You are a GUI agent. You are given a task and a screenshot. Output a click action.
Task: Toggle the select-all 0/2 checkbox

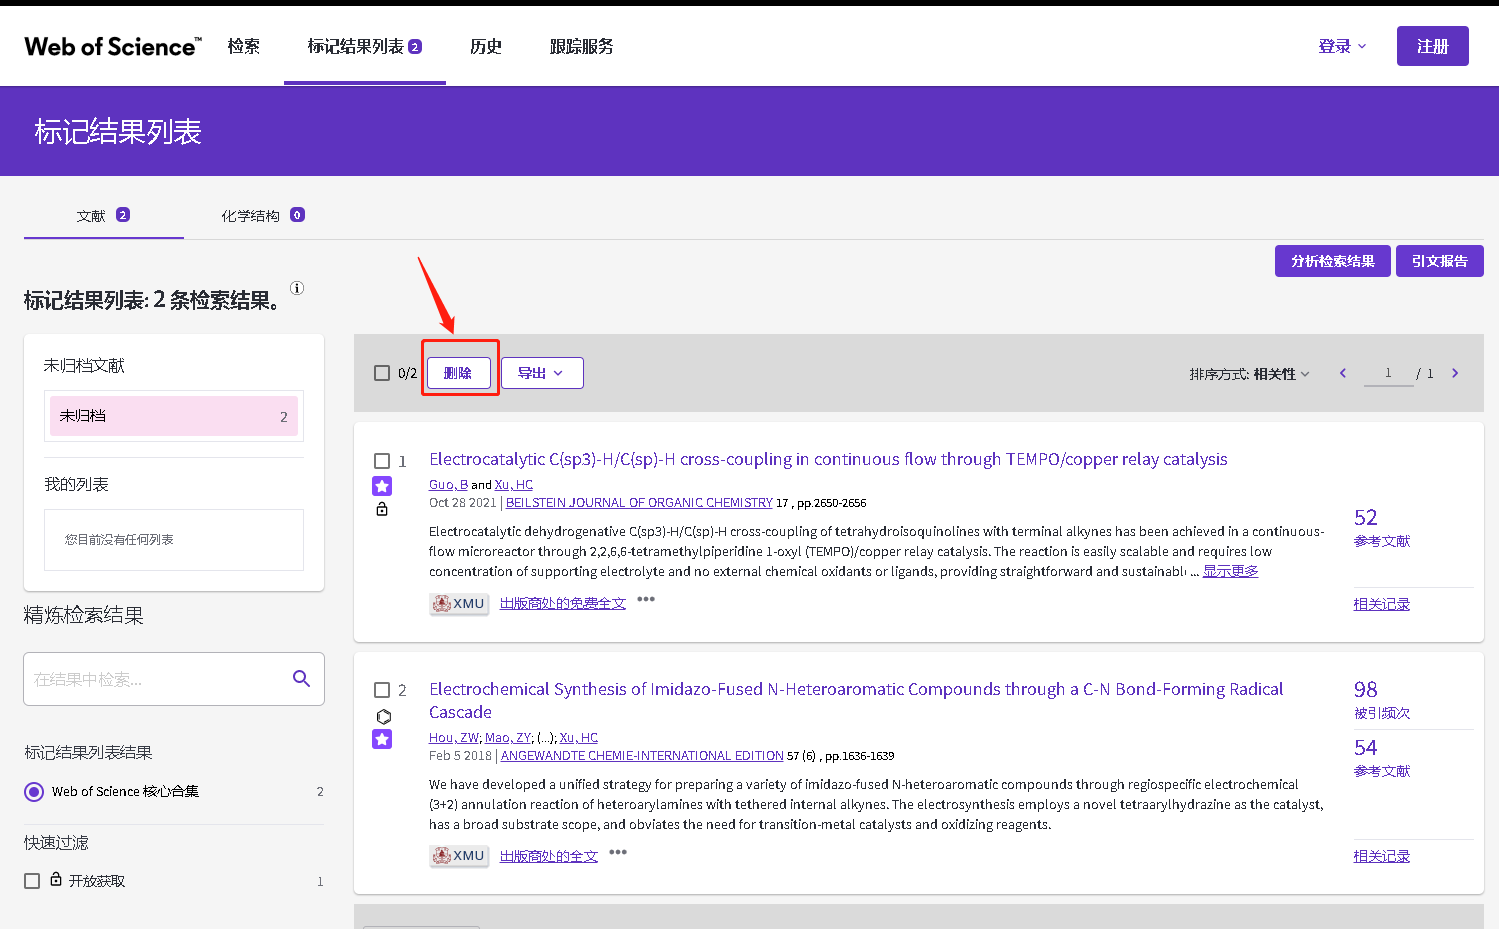(x=382, y=373)
